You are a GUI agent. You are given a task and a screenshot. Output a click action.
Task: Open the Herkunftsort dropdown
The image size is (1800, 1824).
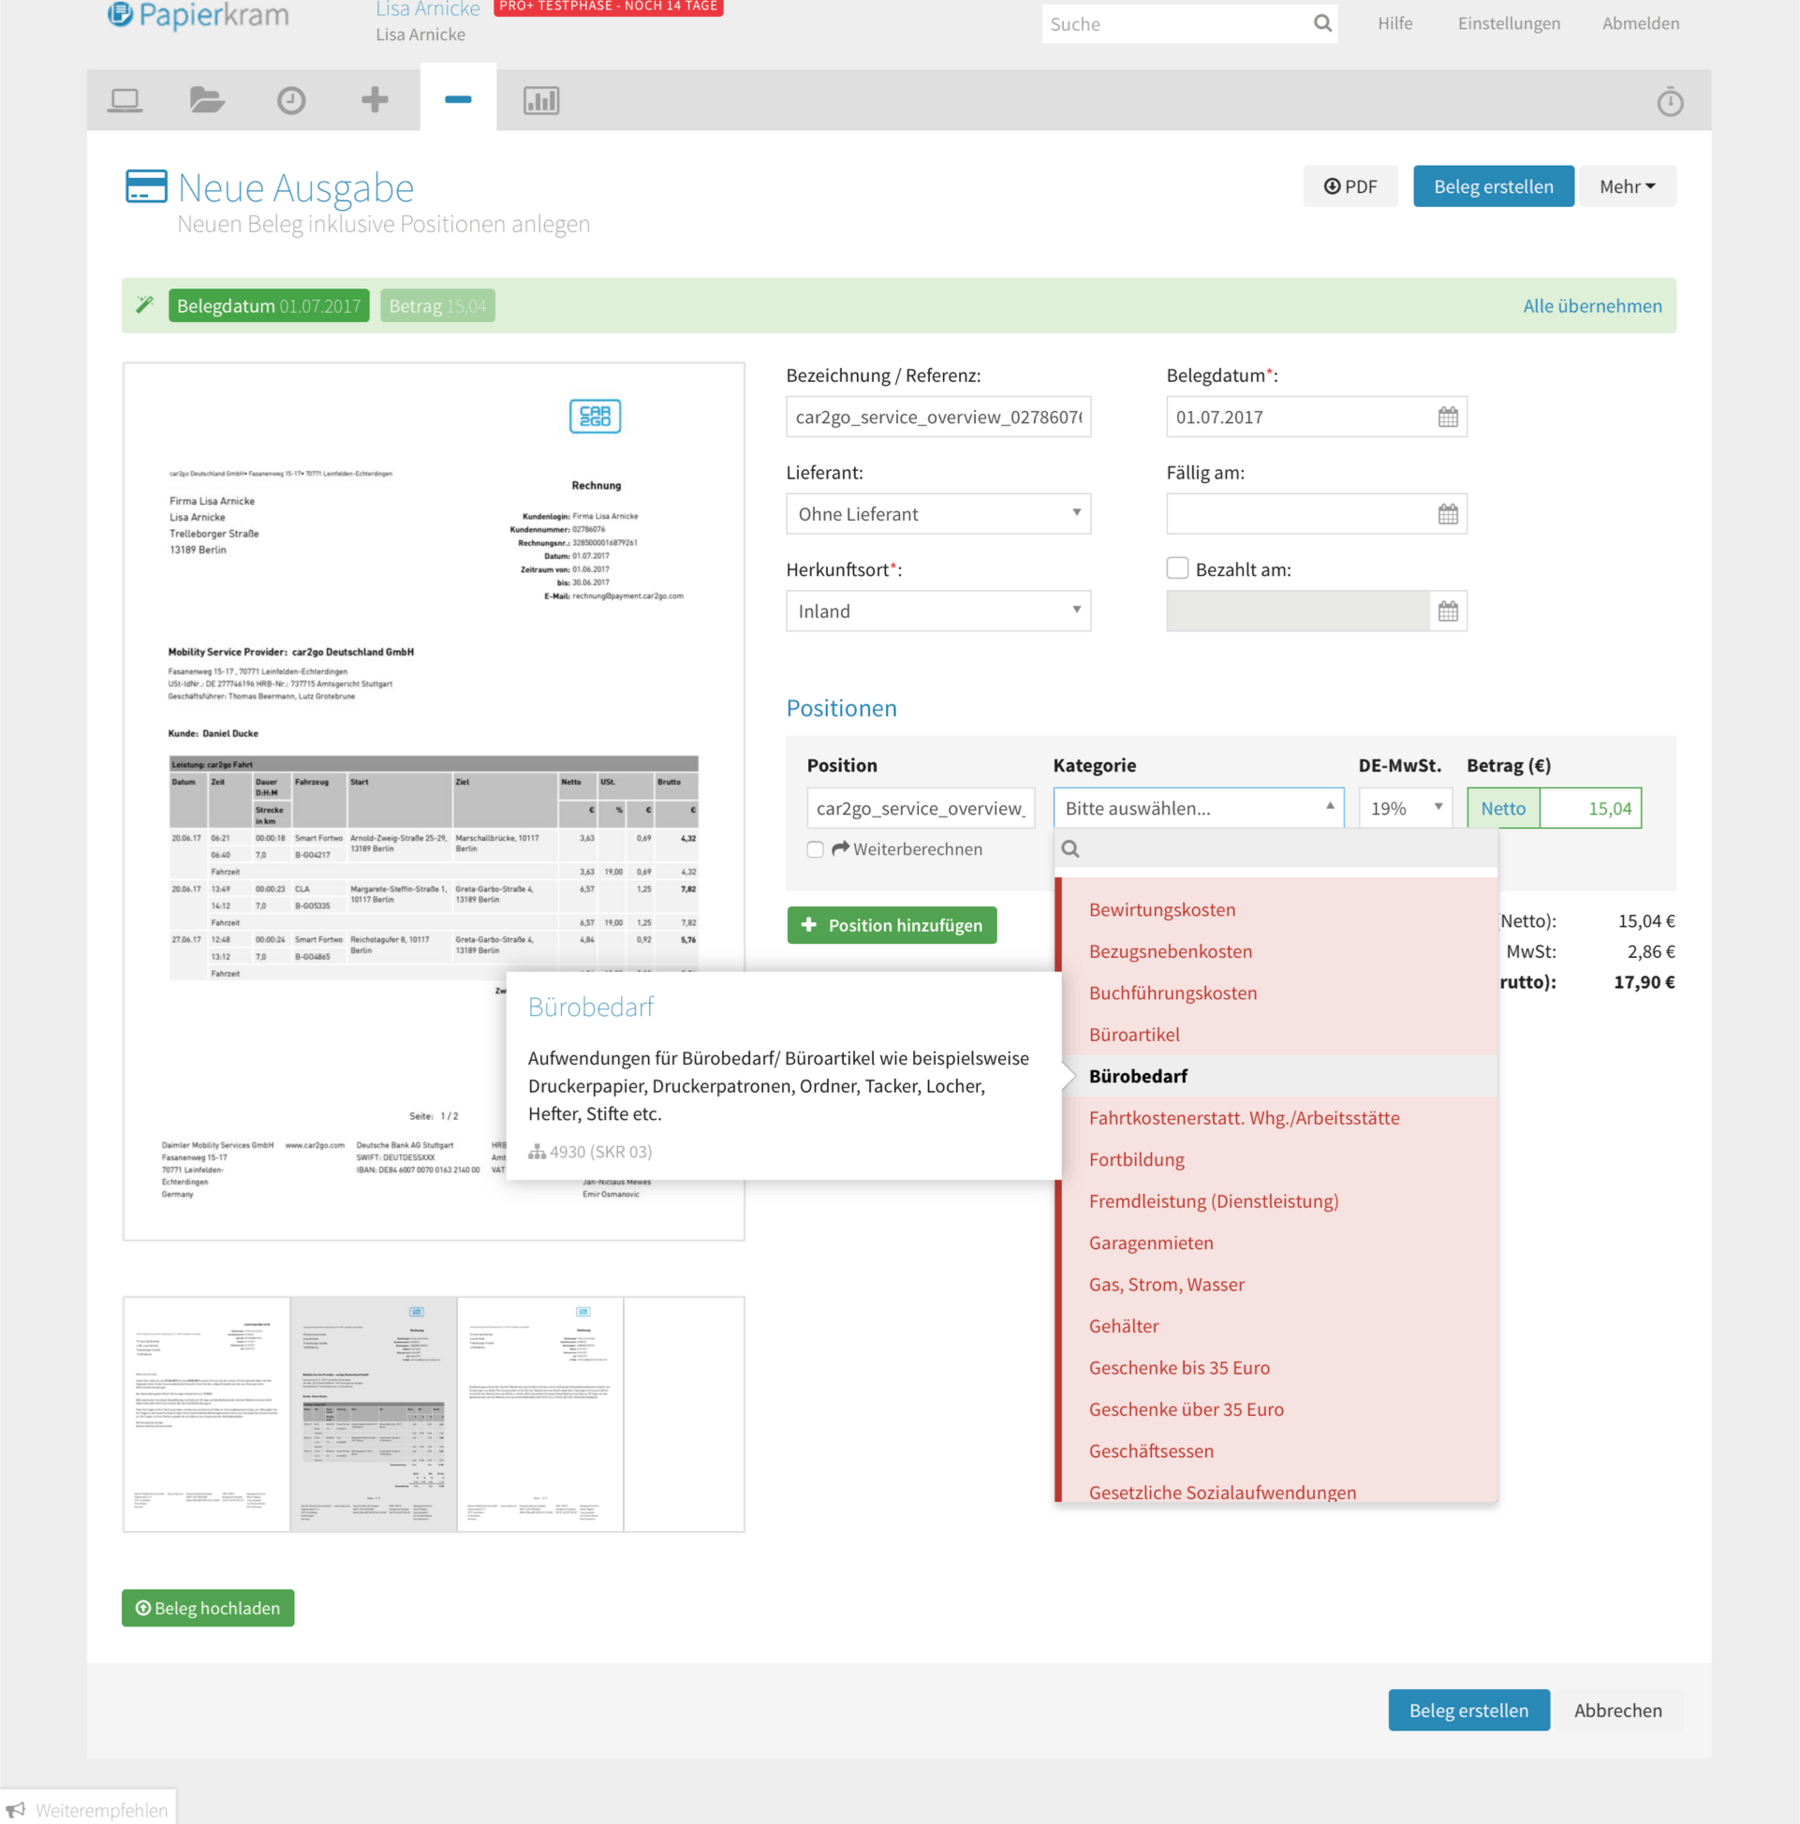[938, 611]
